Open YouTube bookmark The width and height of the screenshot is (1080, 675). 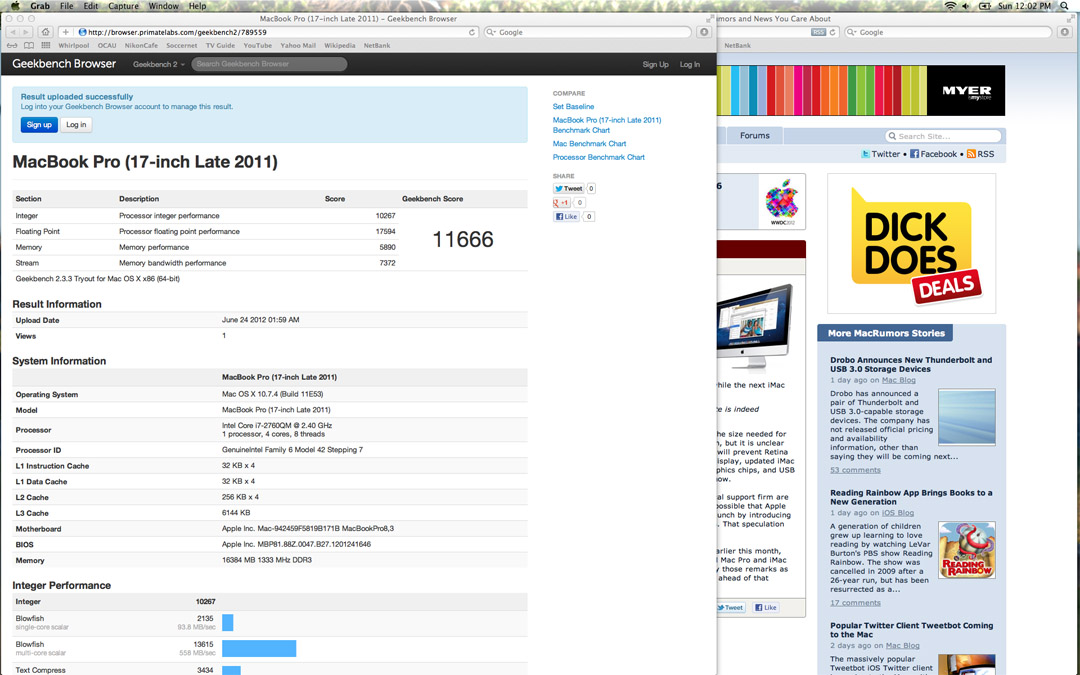coord(258,45)
